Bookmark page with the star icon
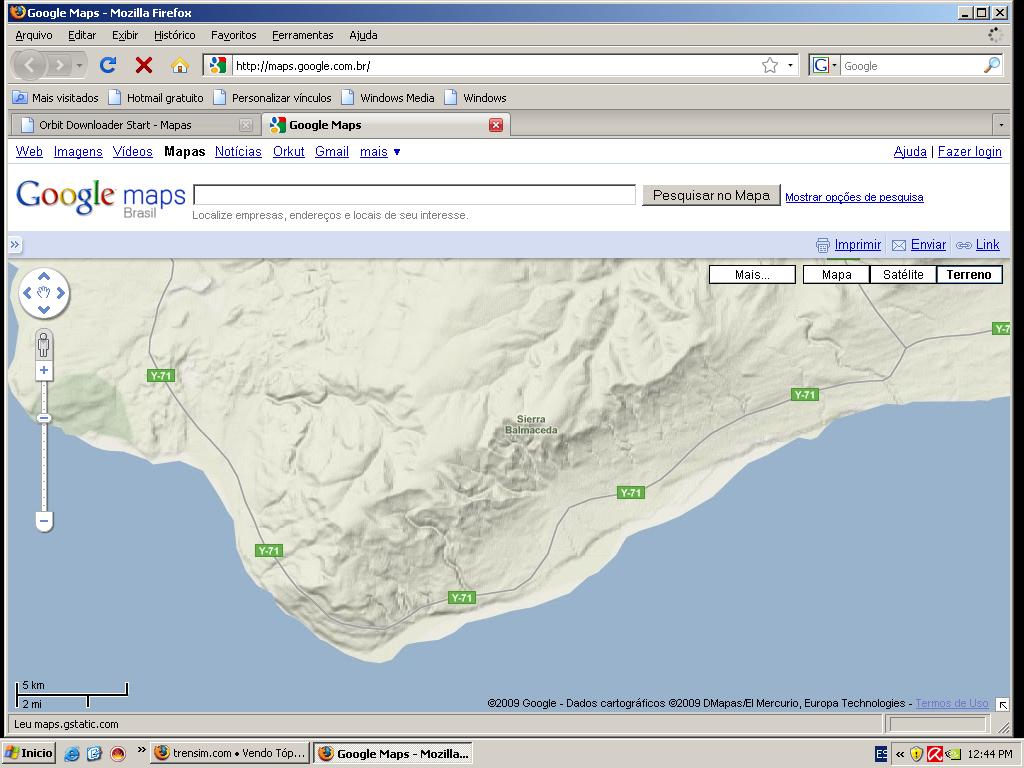The height and width of the screenshot is (768, 1024). pos(769,66)
